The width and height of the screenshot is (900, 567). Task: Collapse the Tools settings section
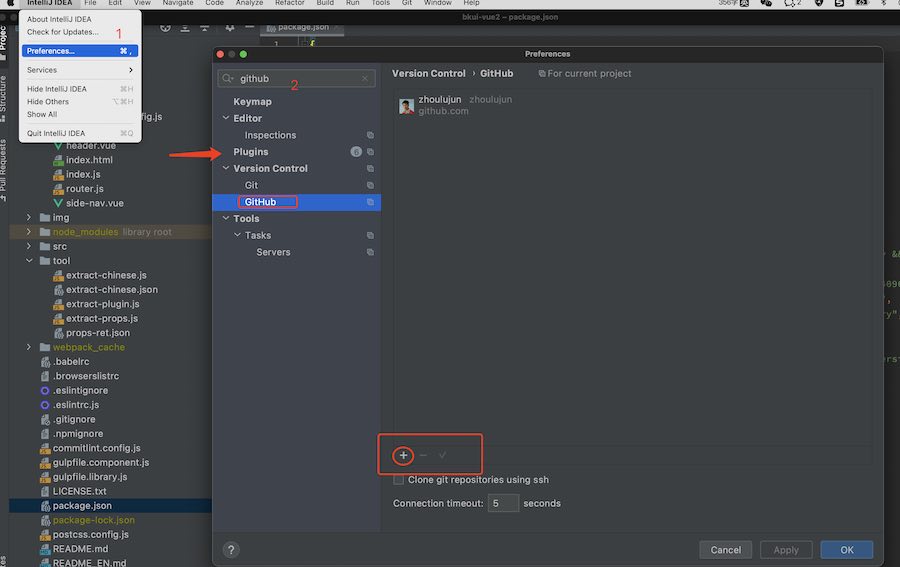tap(226, 218)
